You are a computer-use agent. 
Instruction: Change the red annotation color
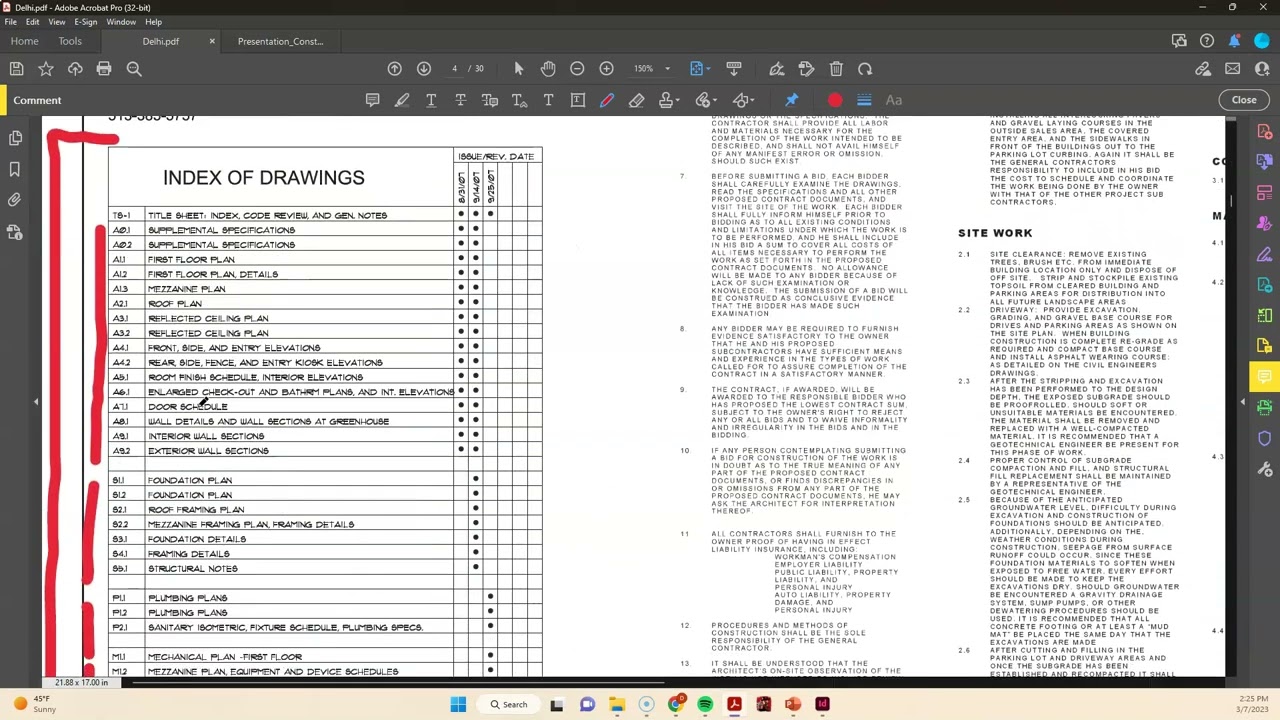pos(835,100)
